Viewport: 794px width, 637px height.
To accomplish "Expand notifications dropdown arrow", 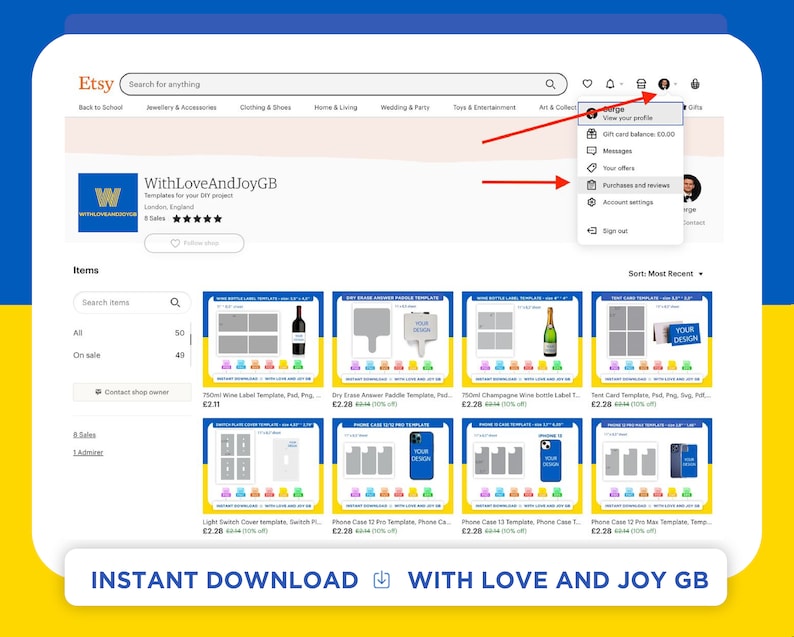I will click(x=621, y=84).
